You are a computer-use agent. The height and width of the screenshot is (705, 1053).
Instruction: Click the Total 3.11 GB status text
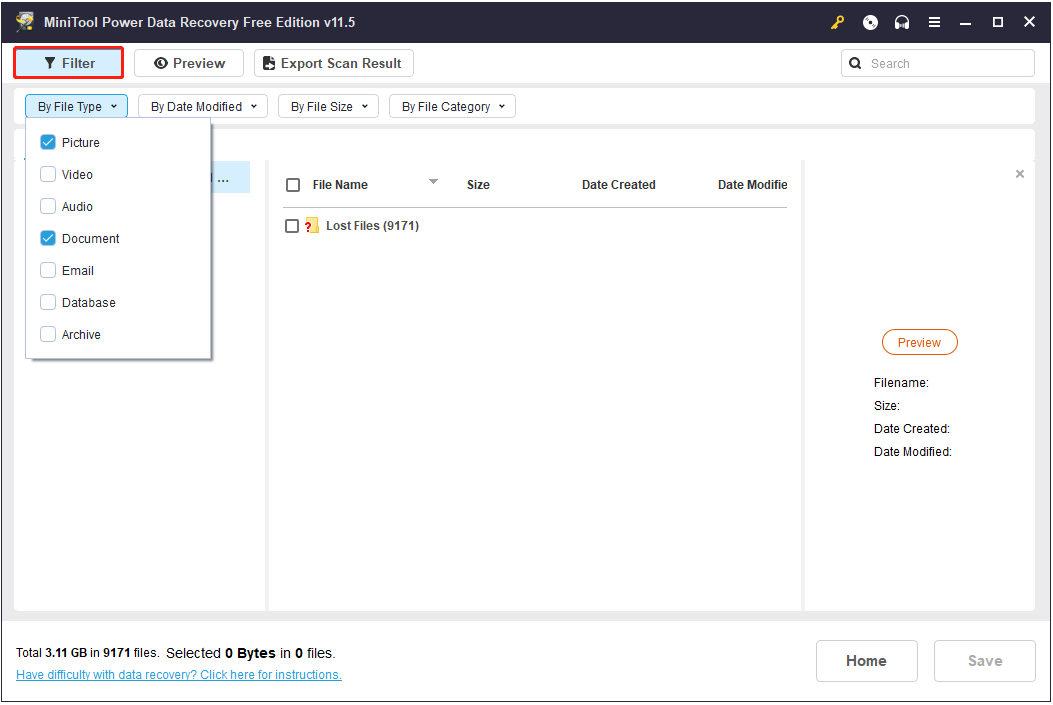(88, 653)
